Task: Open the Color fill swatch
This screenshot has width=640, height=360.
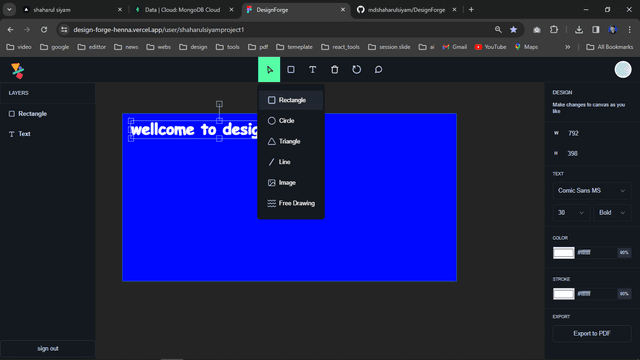Action: [564, 253]
